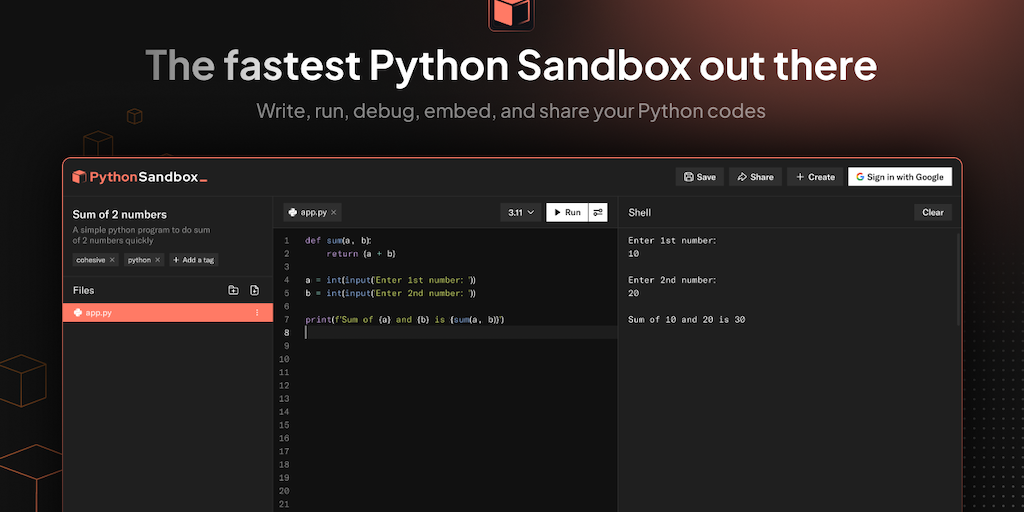This screenshot has height=512, width=1024.
Task: Click the new folder icon in Files
Action: point(233,290)
